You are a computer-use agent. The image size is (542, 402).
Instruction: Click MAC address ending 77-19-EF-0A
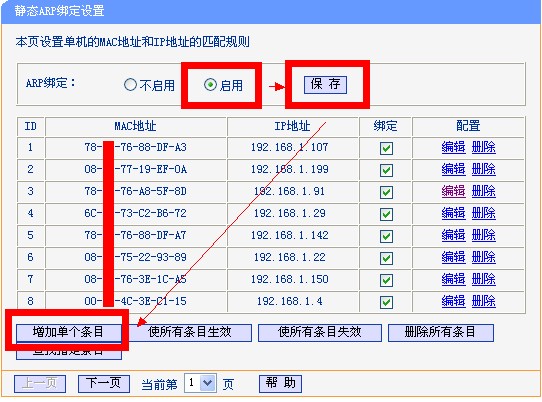pyautogui.click(x=136, y=169)
